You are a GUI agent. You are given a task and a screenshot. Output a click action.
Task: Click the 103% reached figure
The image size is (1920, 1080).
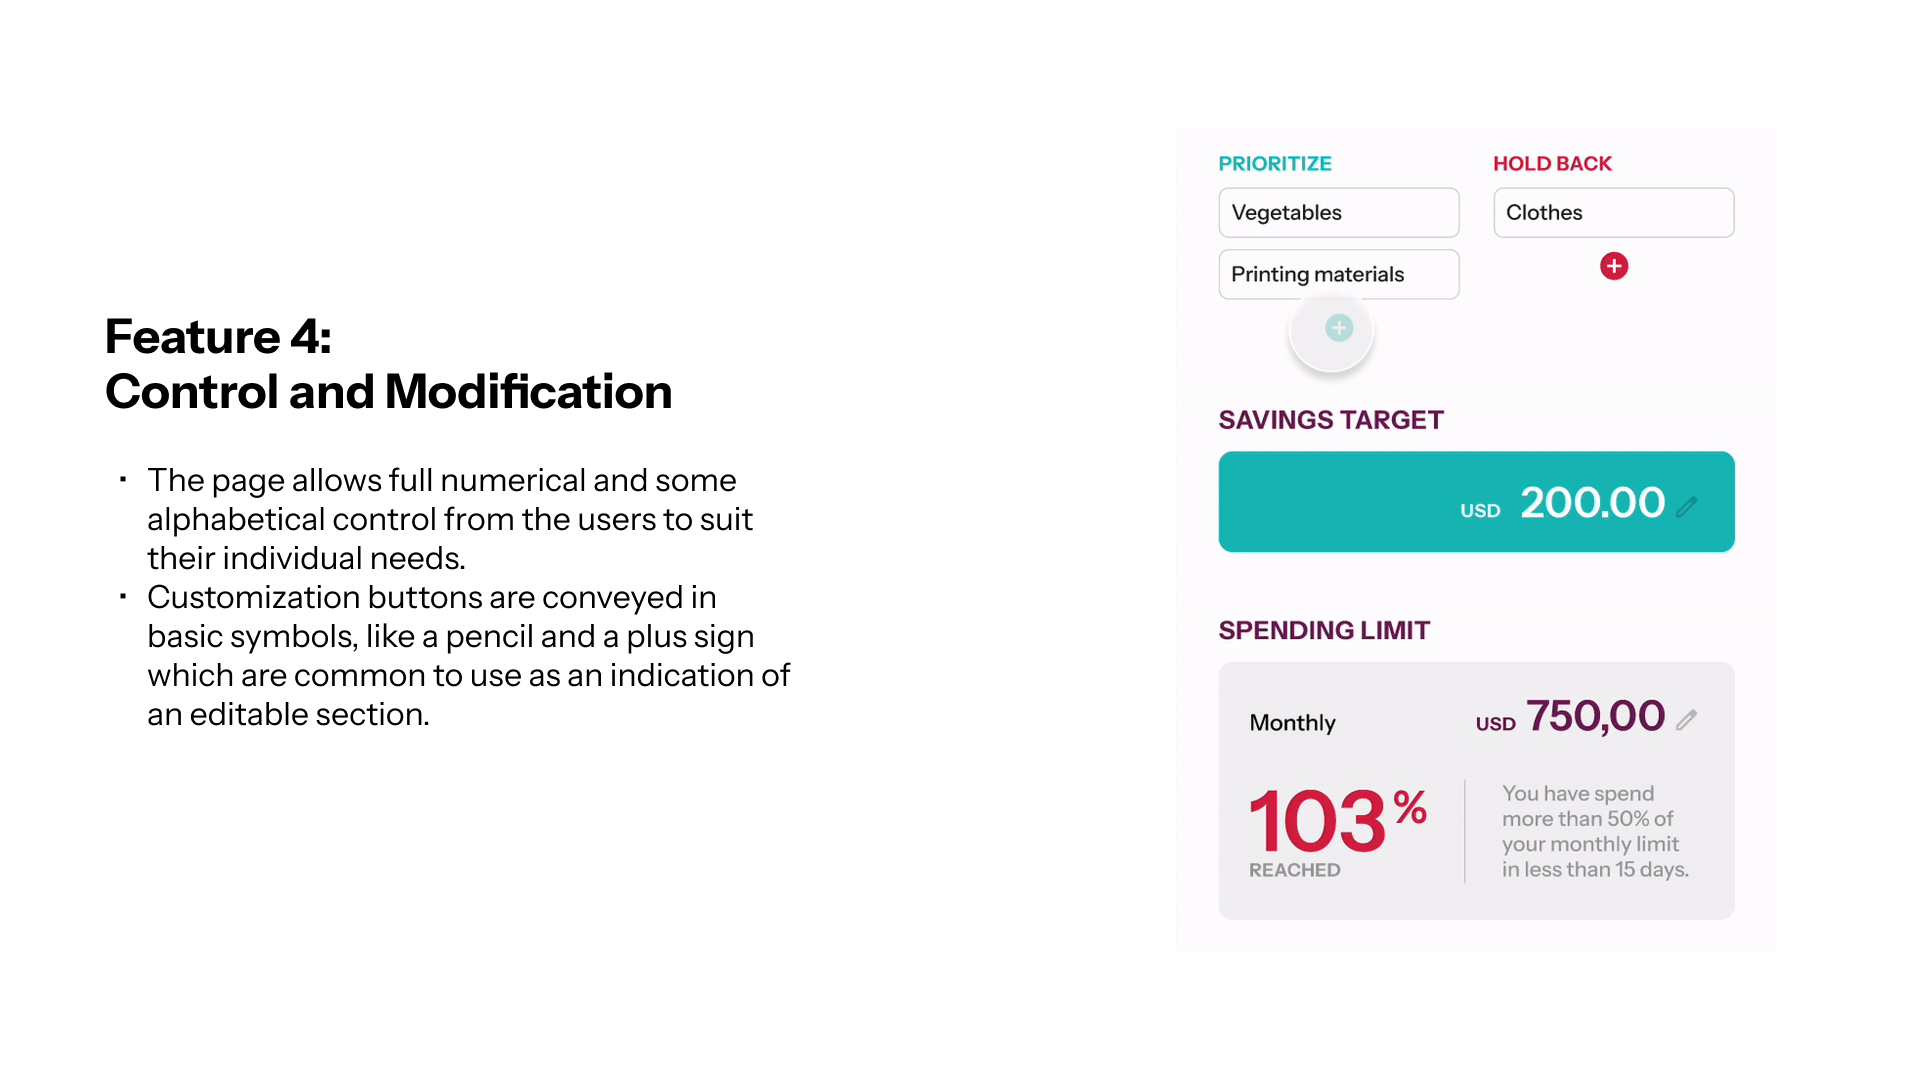click(x=1336, y=820)
